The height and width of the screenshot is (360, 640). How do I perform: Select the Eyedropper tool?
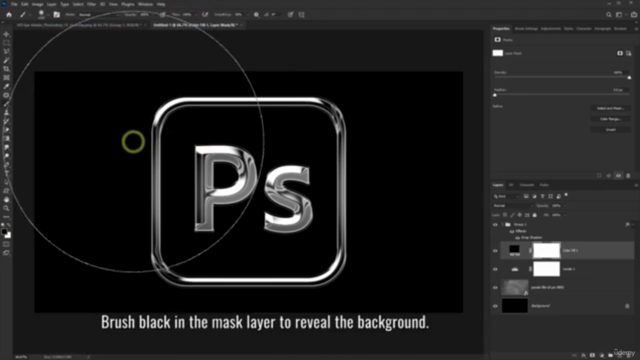pos(6,87)
